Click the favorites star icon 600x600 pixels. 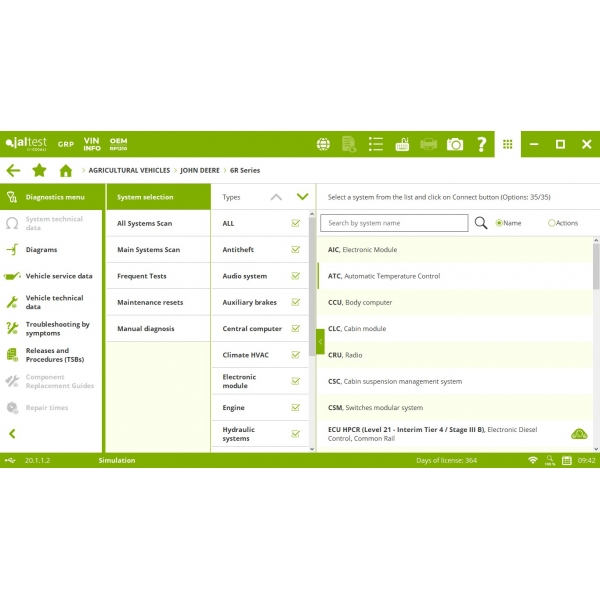coord(40,171)
